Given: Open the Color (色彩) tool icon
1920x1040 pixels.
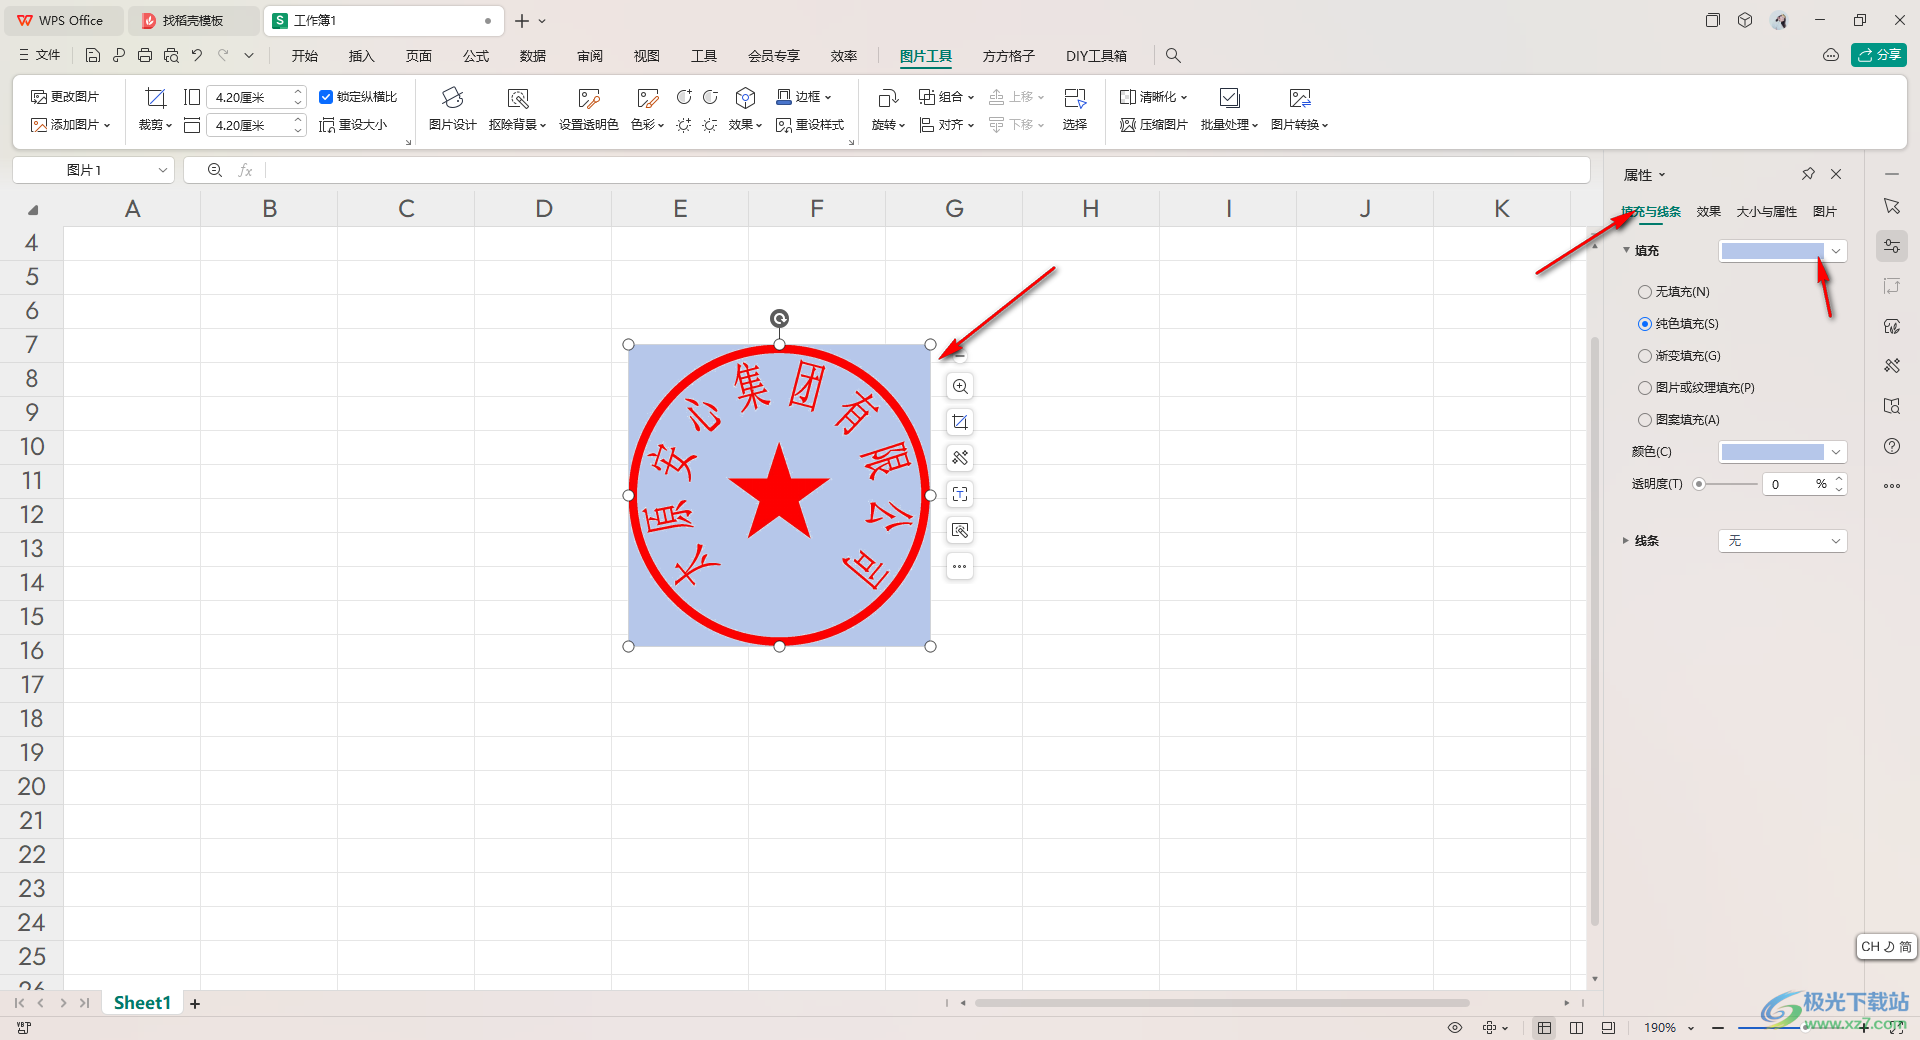Looking at the screenshot, I should [x=647, y=98].
